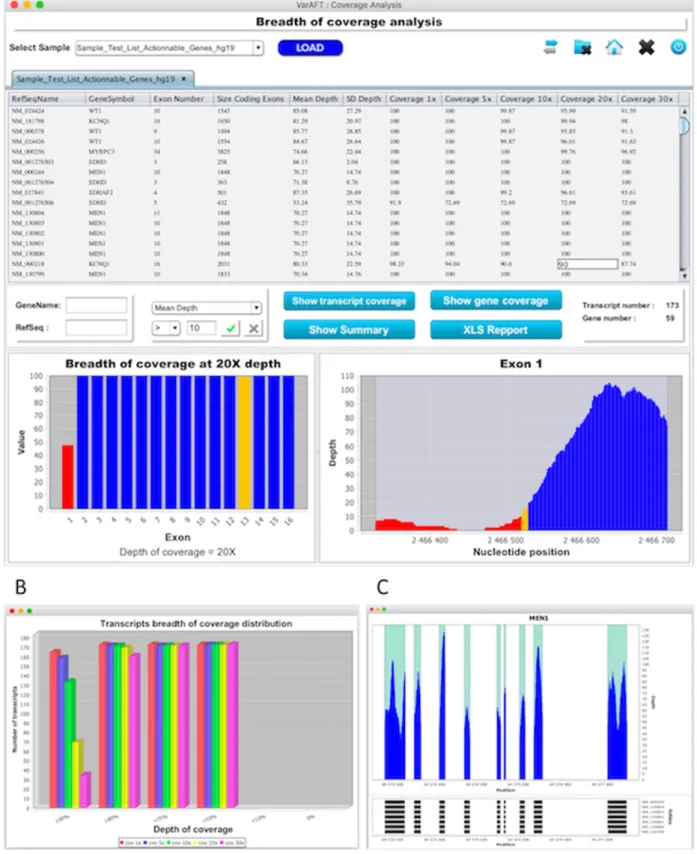Sort by Mean Depth column header

click(x=316, y=99)
